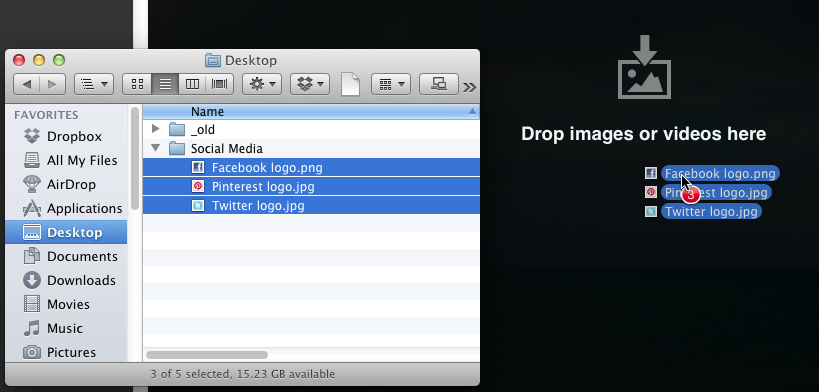
Task: Open the path list dropdown in toolbar
Action: [94, 84]
